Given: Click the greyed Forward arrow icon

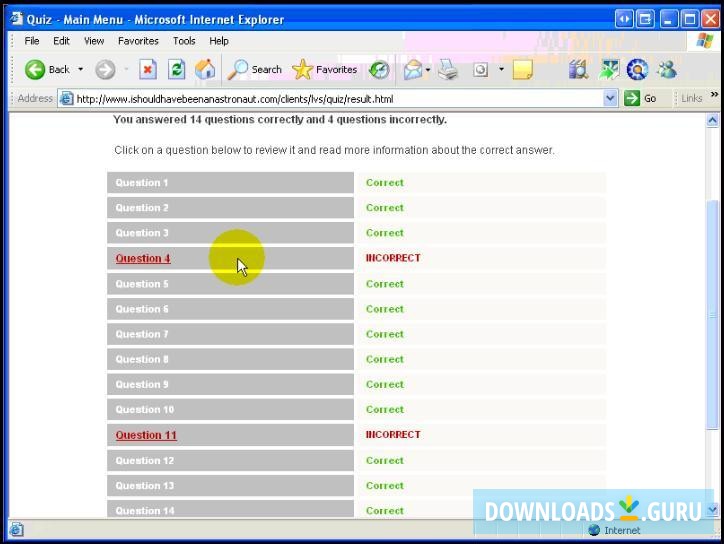Looking at the screenshot, I should click(105, 70).
